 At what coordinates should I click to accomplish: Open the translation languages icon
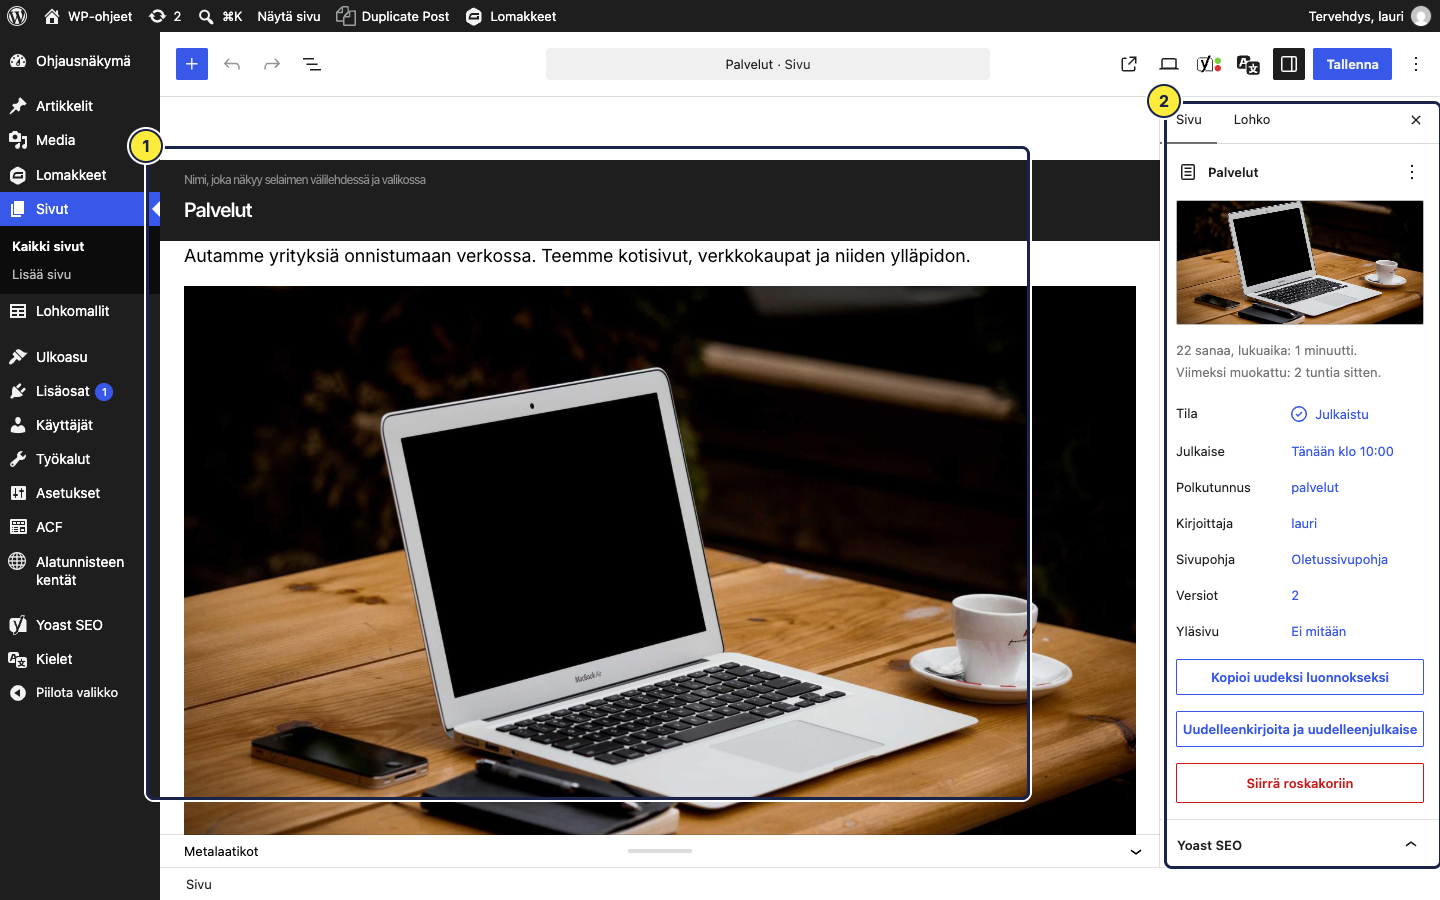1248,64
